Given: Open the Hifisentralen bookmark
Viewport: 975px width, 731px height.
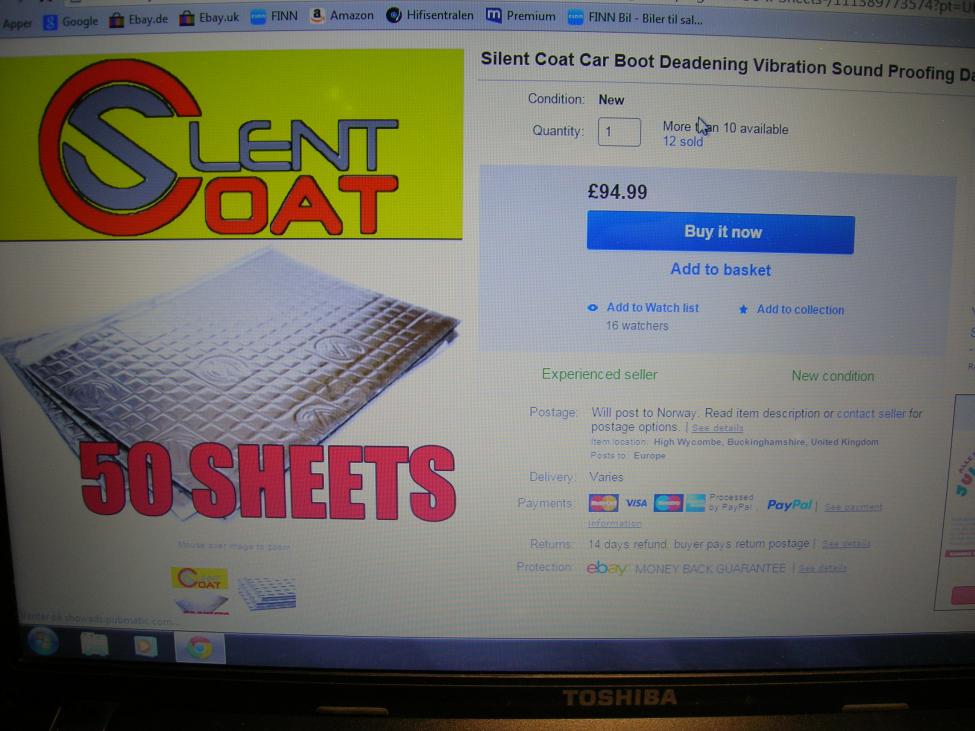Looking at the screenshot, I should [x=430, y=15].
